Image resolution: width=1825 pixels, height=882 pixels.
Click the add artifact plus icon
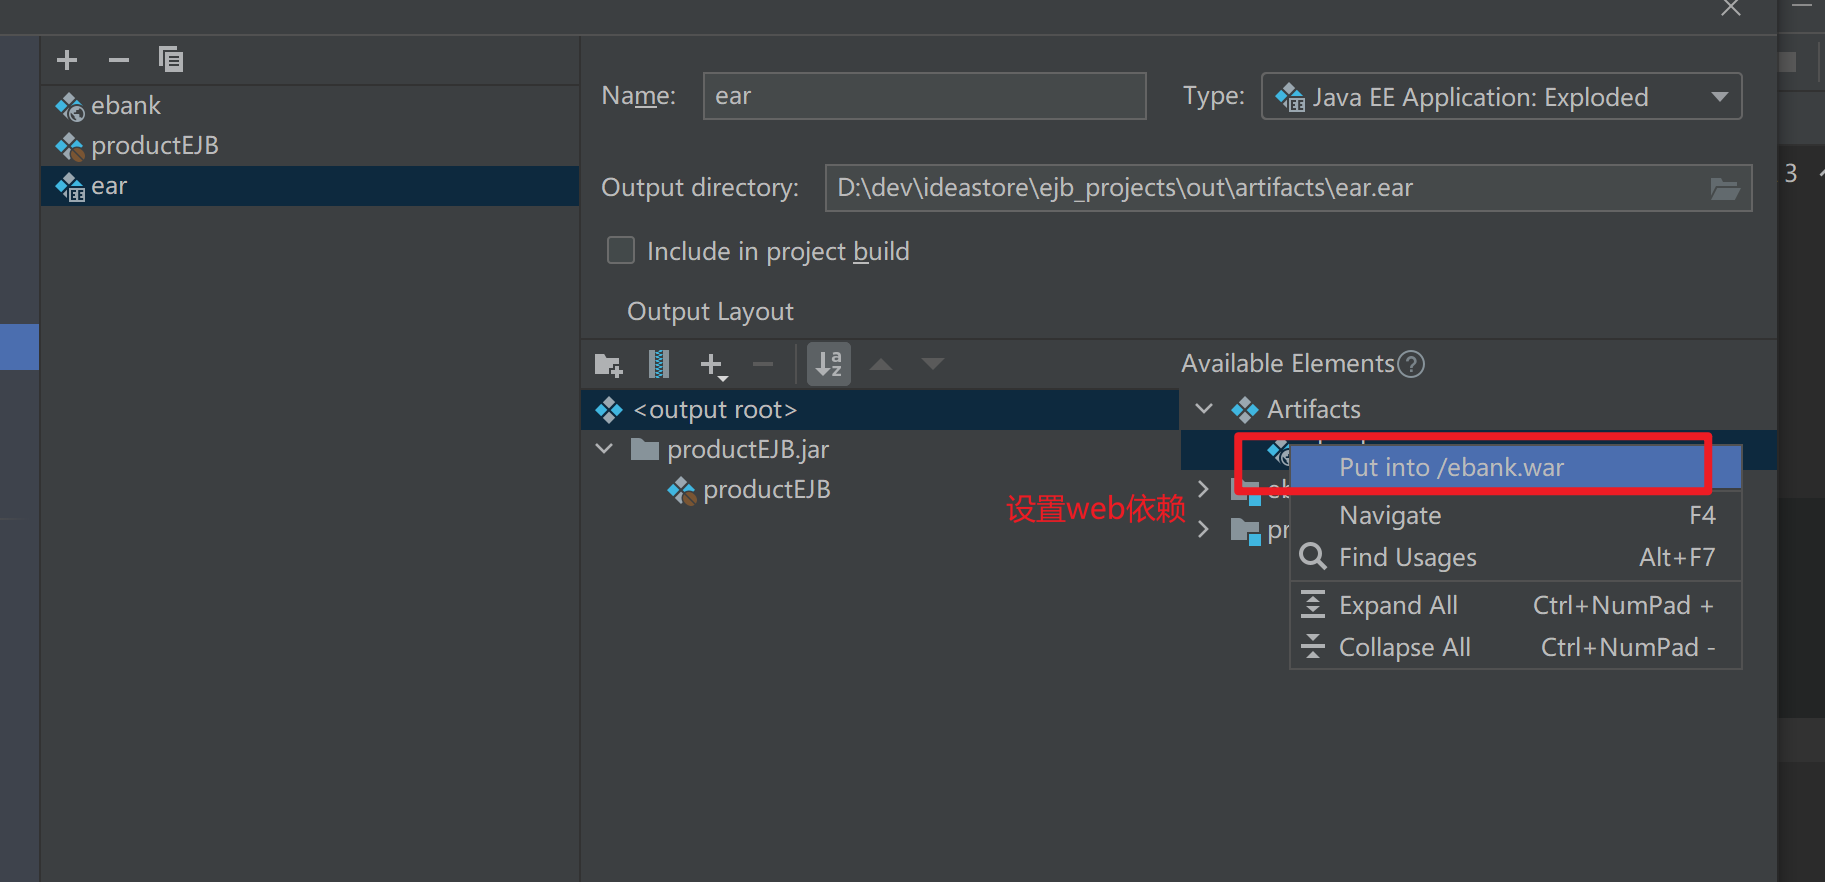67,60
